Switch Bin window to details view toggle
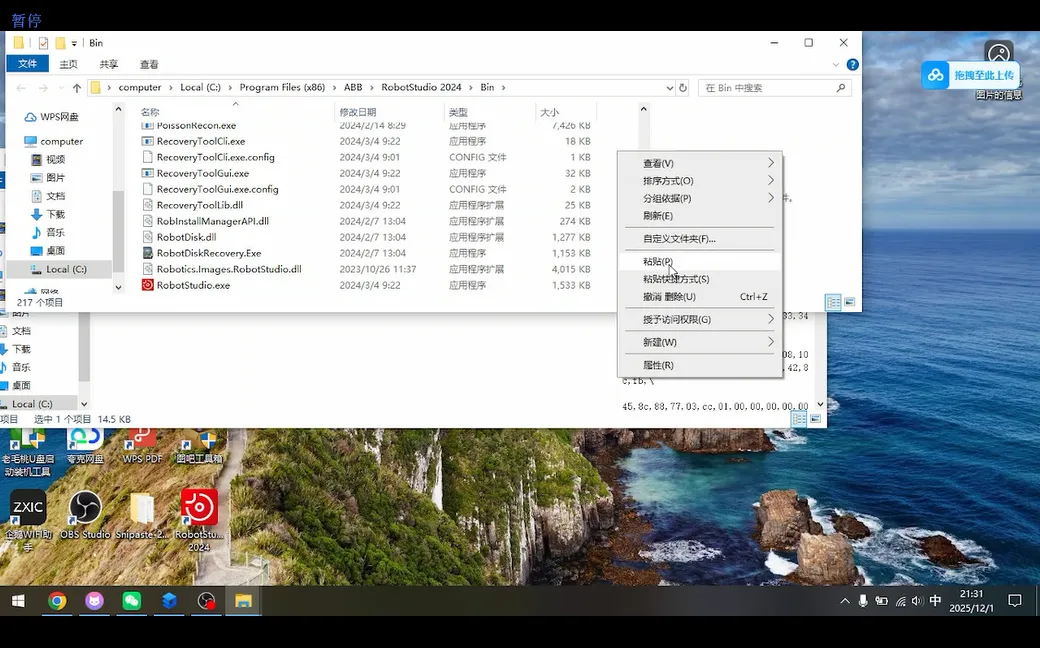Viewport: 1040px width, 648px height. [833, 302]
